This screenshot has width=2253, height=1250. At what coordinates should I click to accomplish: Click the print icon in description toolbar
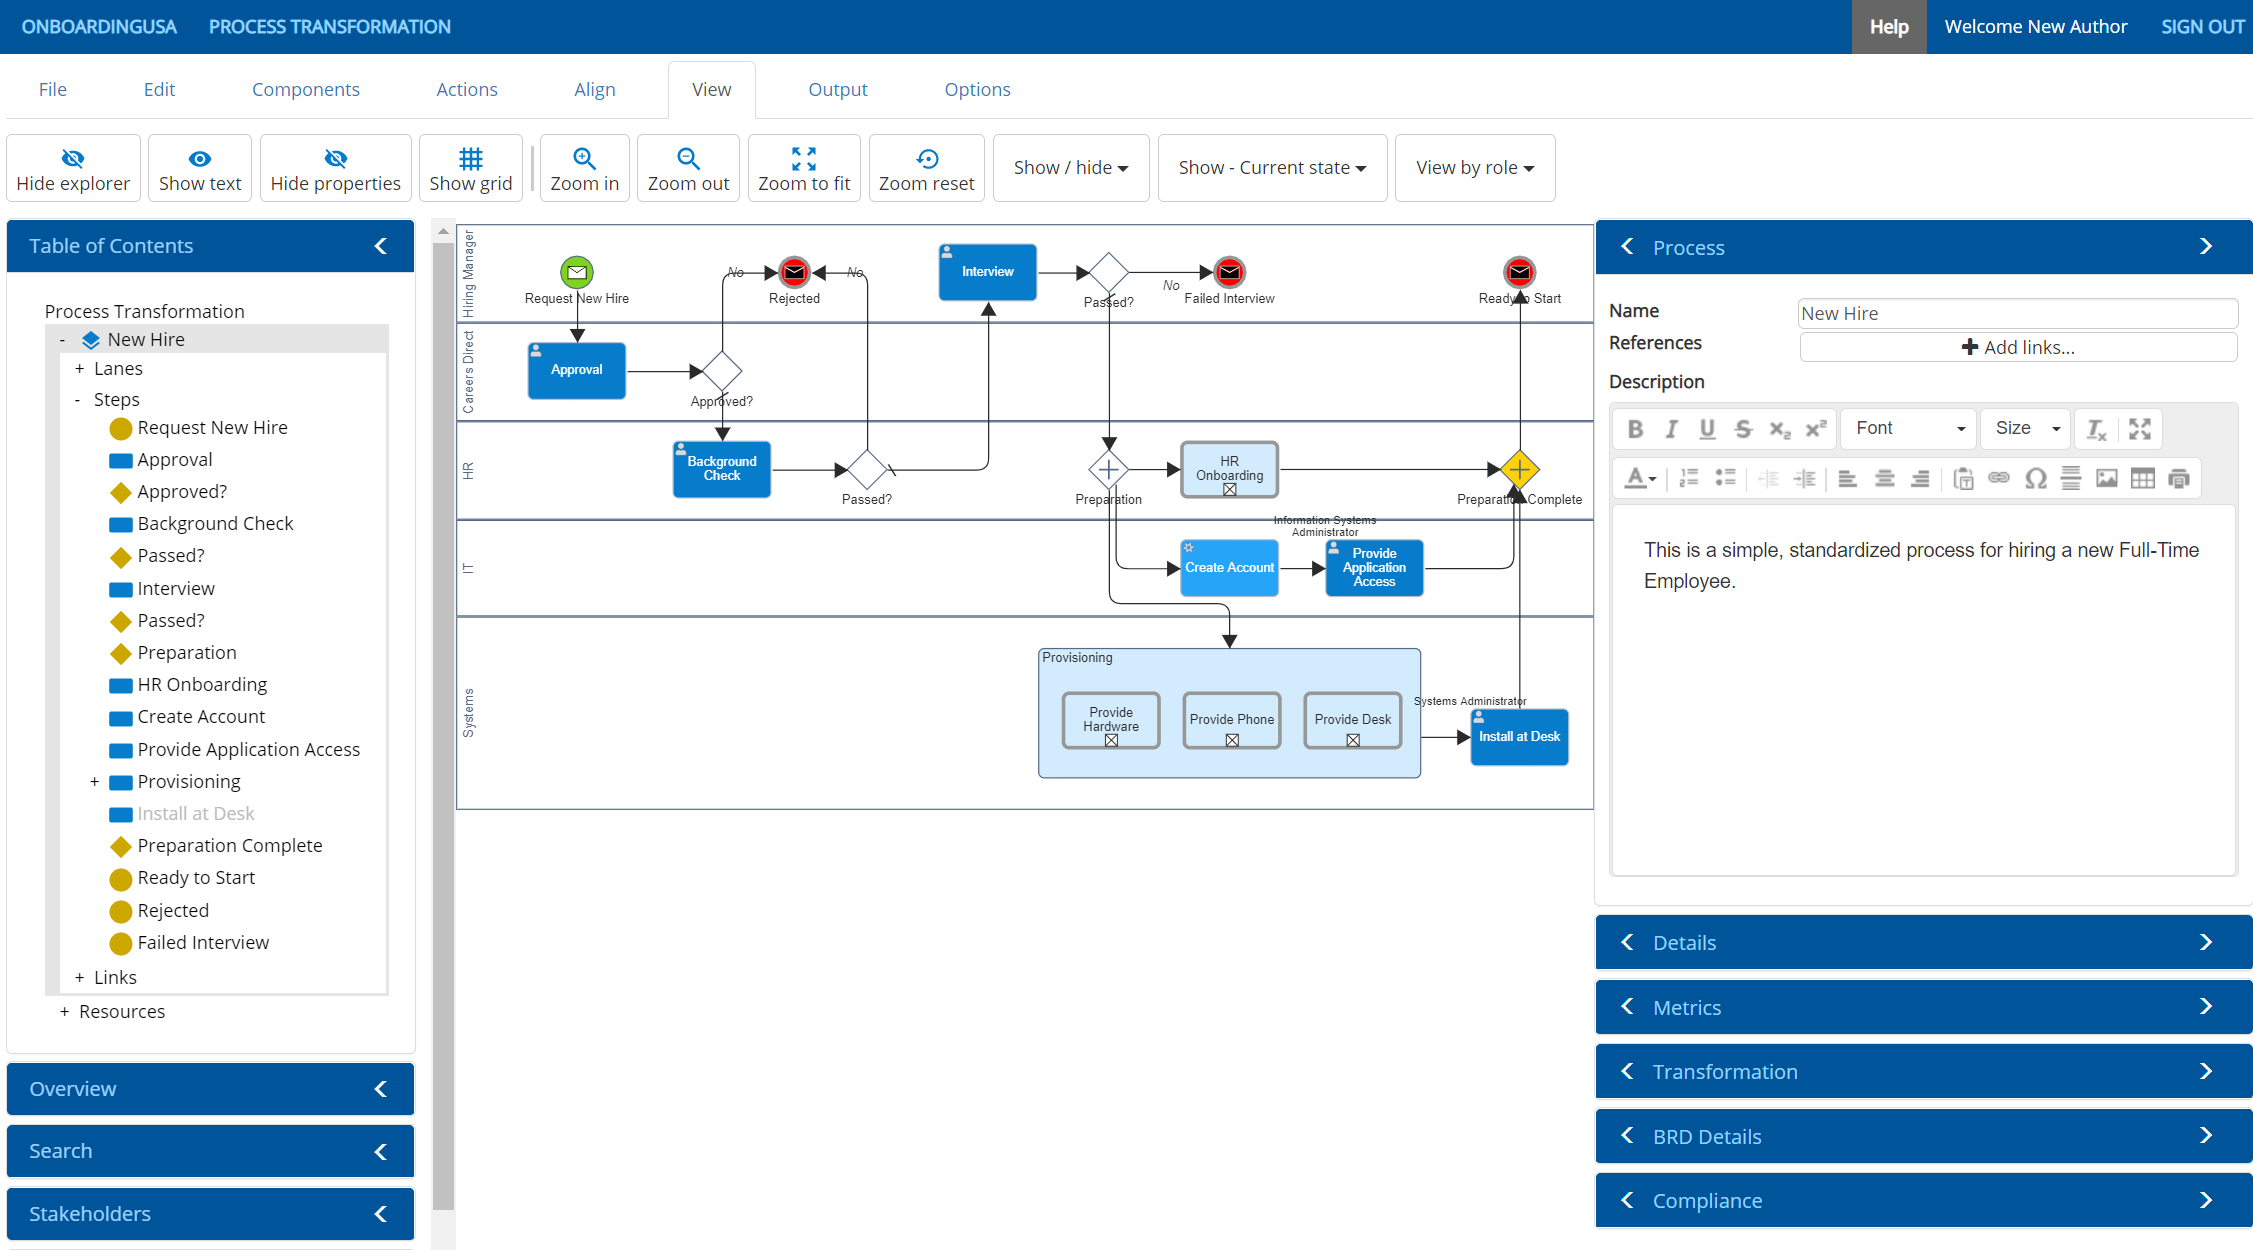coord(2179,479)
